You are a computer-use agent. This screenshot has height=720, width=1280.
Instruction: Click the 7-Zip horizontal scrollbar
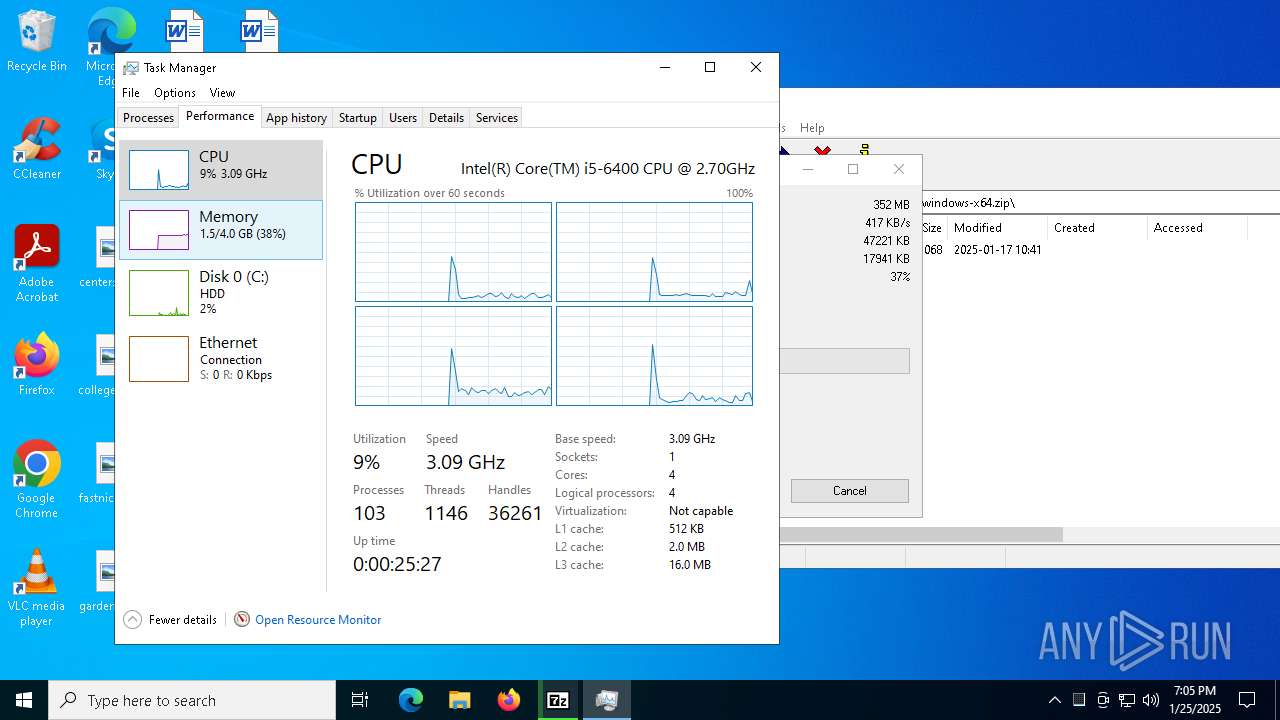coord(921,535)
